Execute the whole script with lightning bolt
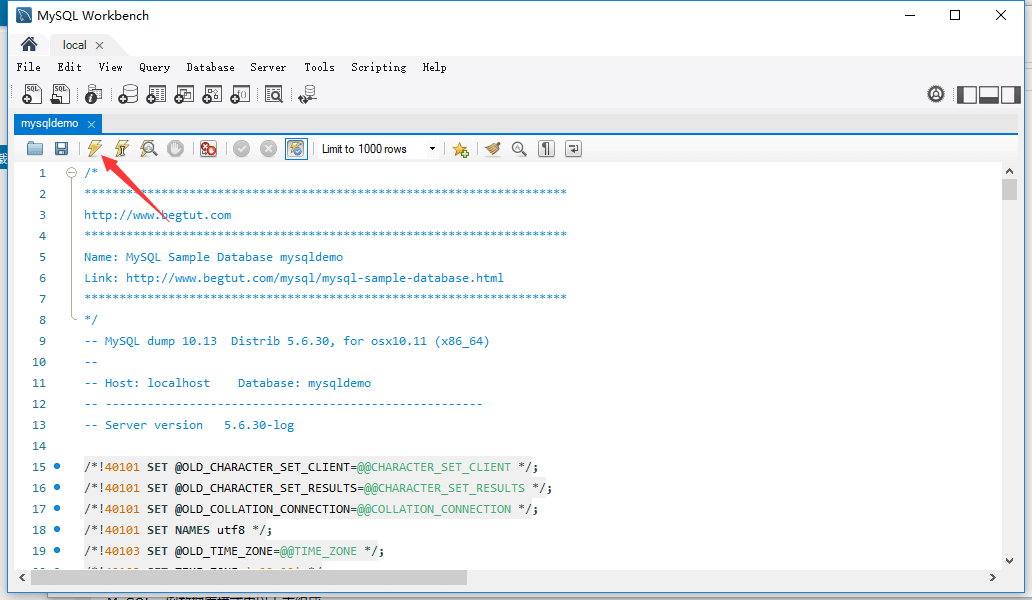Screen dimensions: 1032x600 (95, 149)
